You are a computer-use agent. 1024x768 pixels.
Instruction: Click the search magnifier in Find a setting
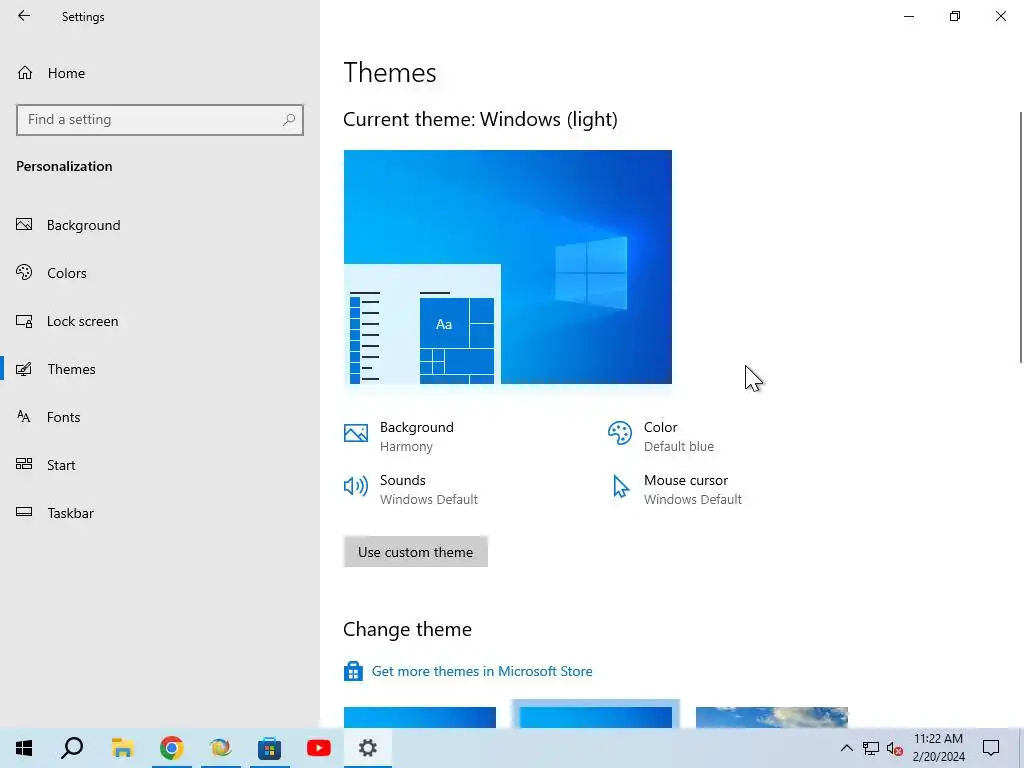[289, 120]
